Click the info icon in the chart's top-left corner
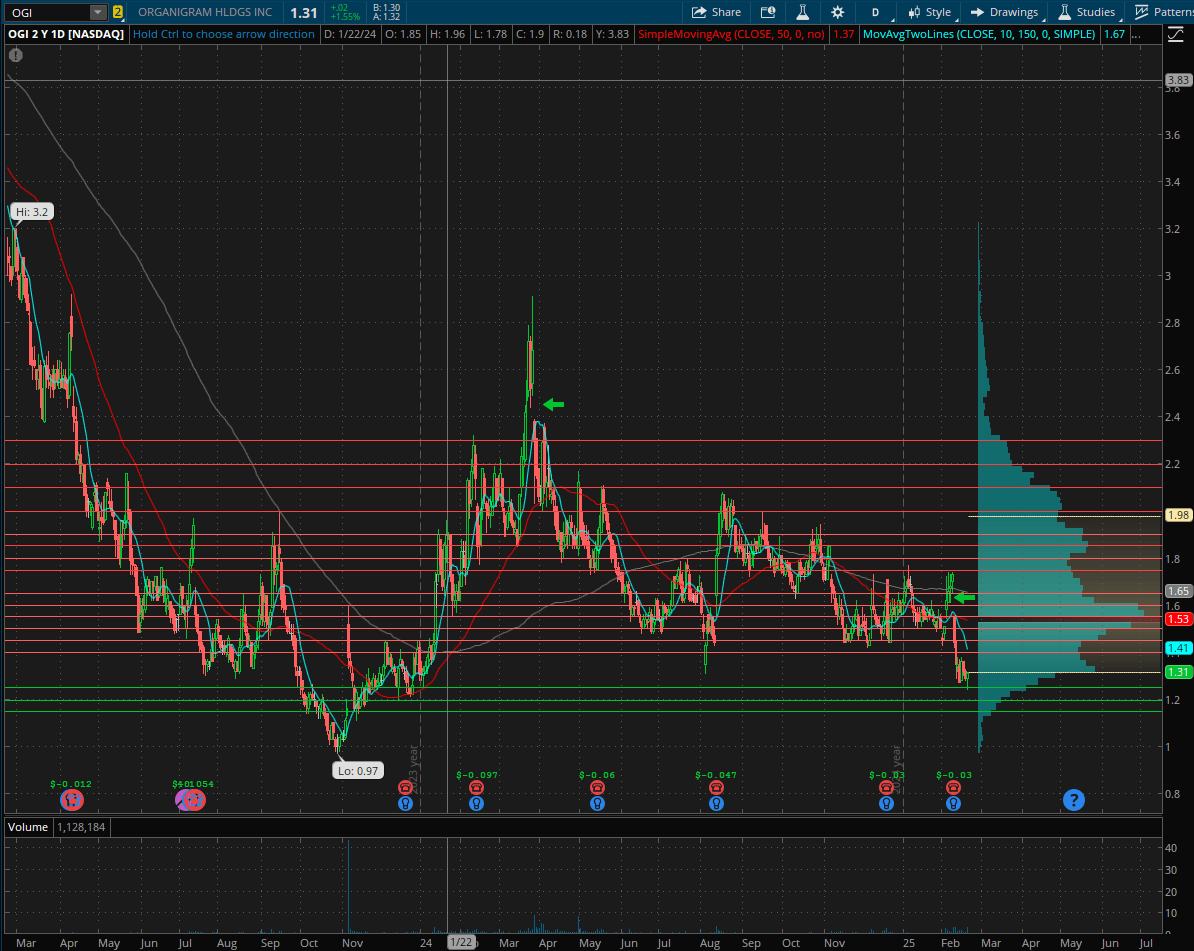The width and height of the screenshot is (1194, 951). point(15,56)
